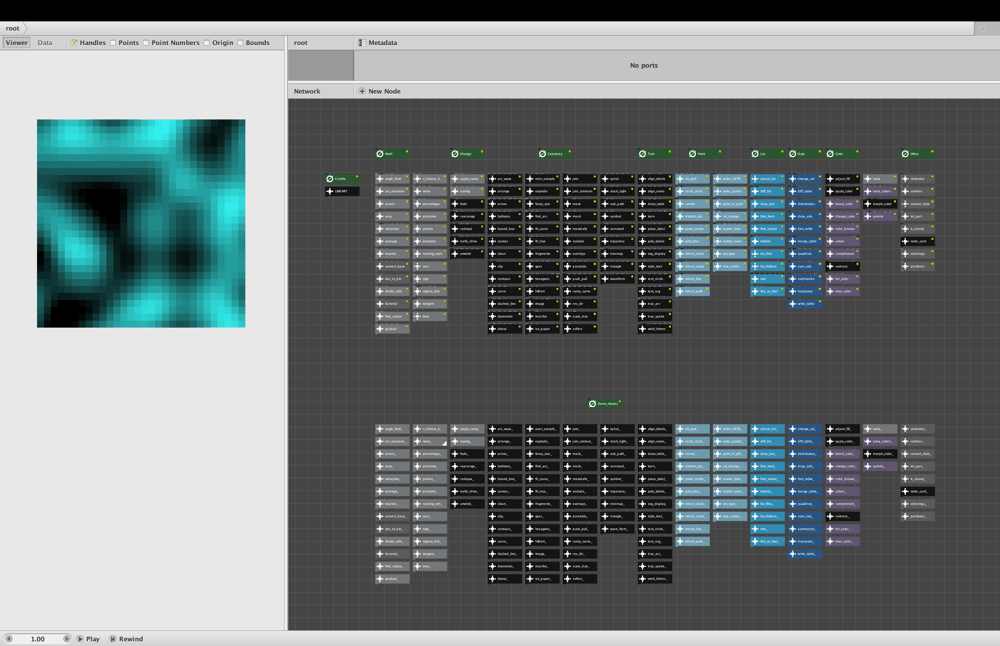The image size is (1000, 646).
Task: Click the root breadcrumb in address bar
Action: pyautogui.click(x=13, y=28)
